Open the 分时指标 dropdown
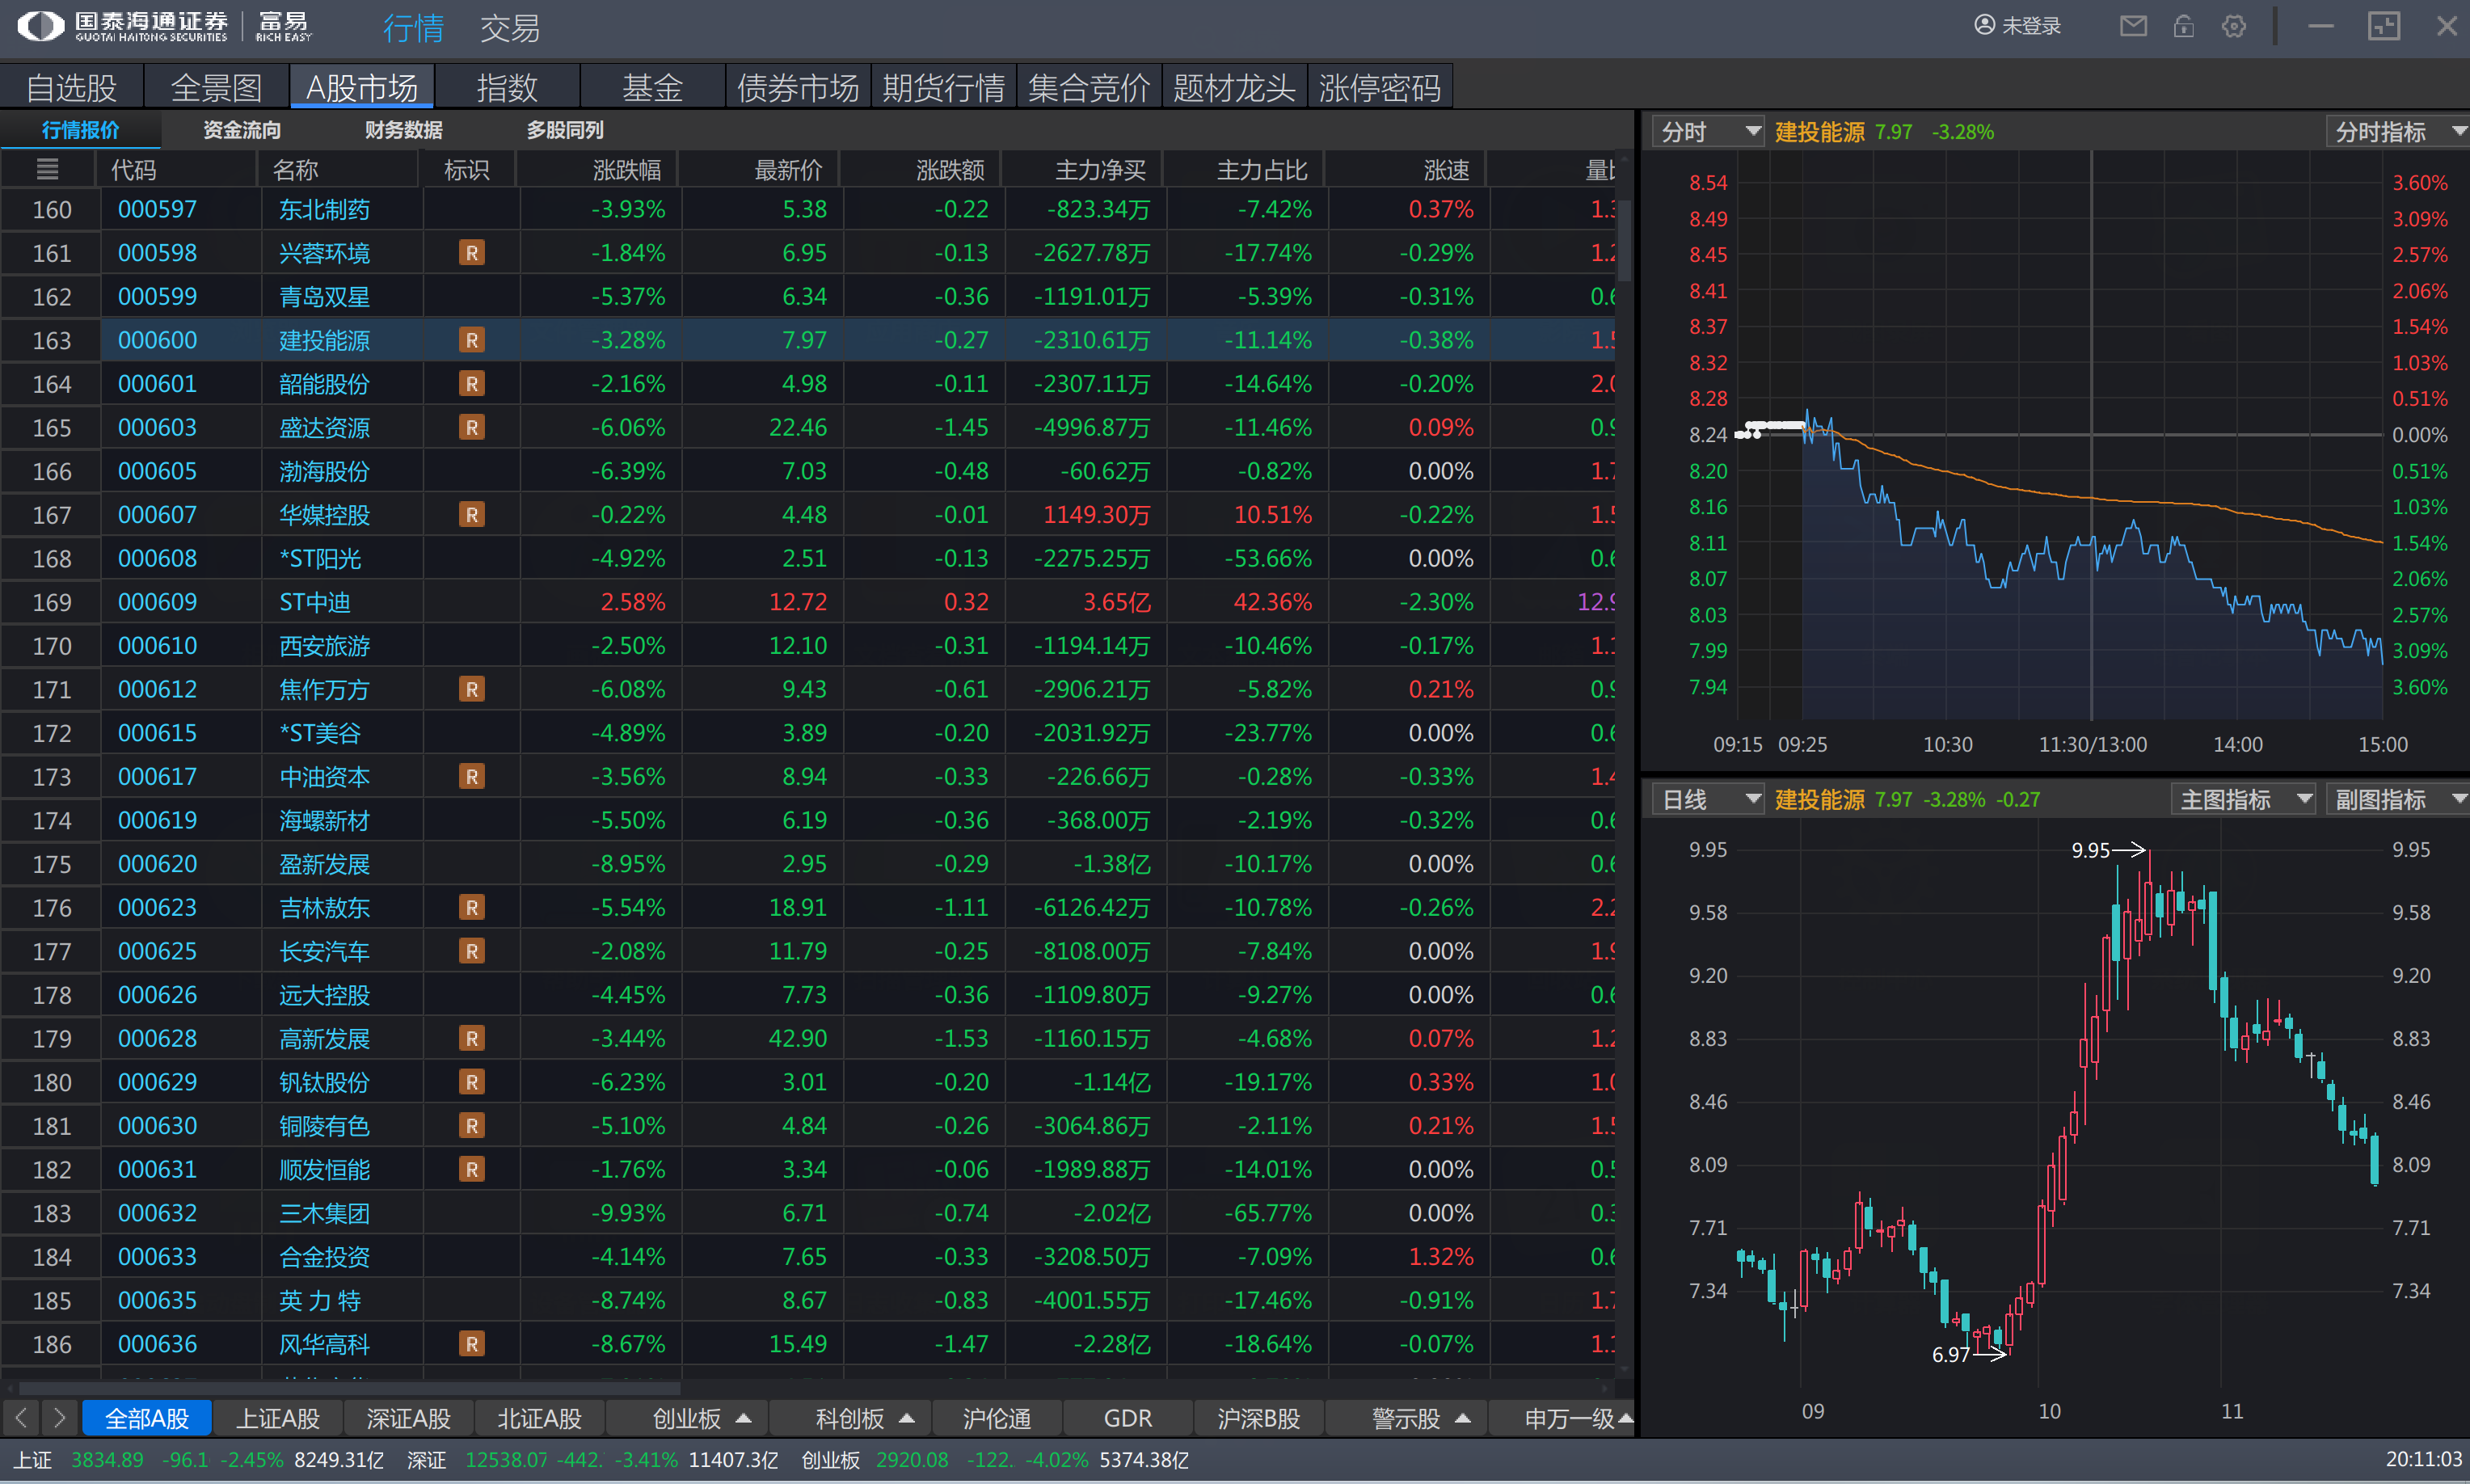This screenshot has width=2470, height=1484. click(x=2398, y=132)
